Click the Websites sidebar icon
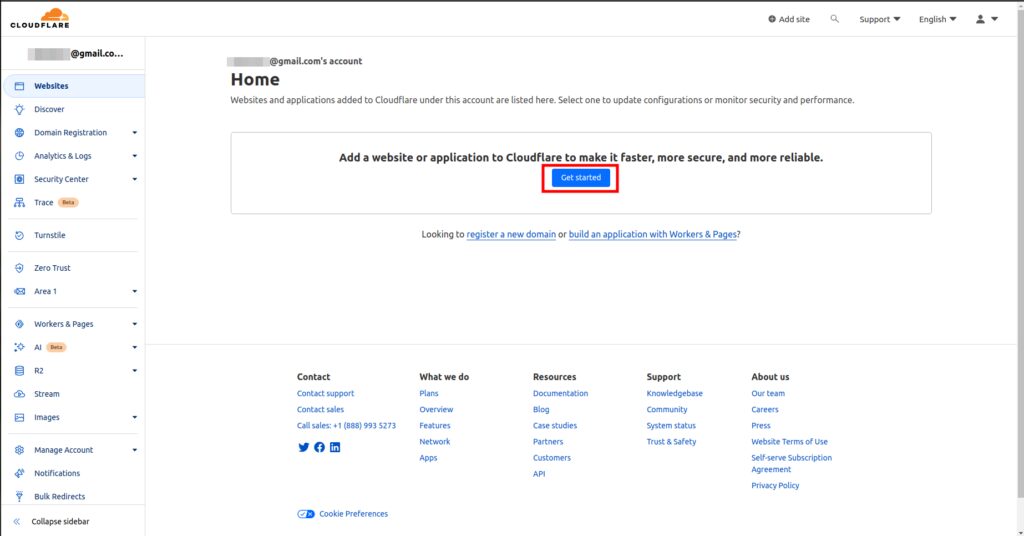Screen dimensions: 1024x536 point(20,86)
